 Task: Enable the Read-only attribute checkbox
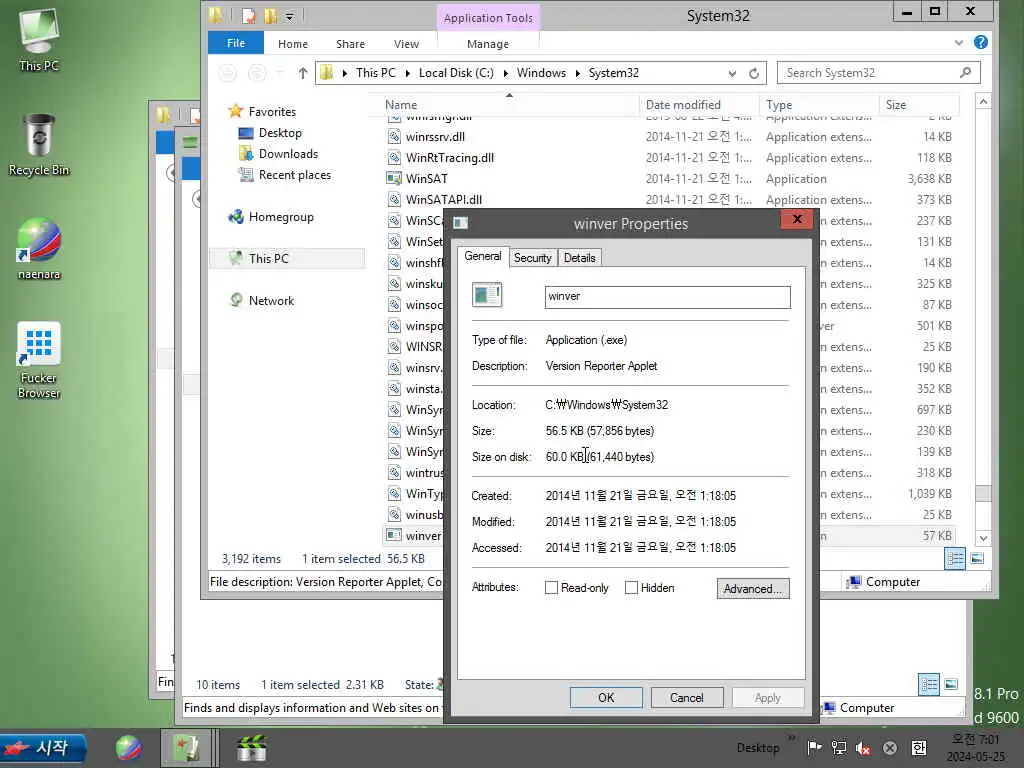click(551, 588)
